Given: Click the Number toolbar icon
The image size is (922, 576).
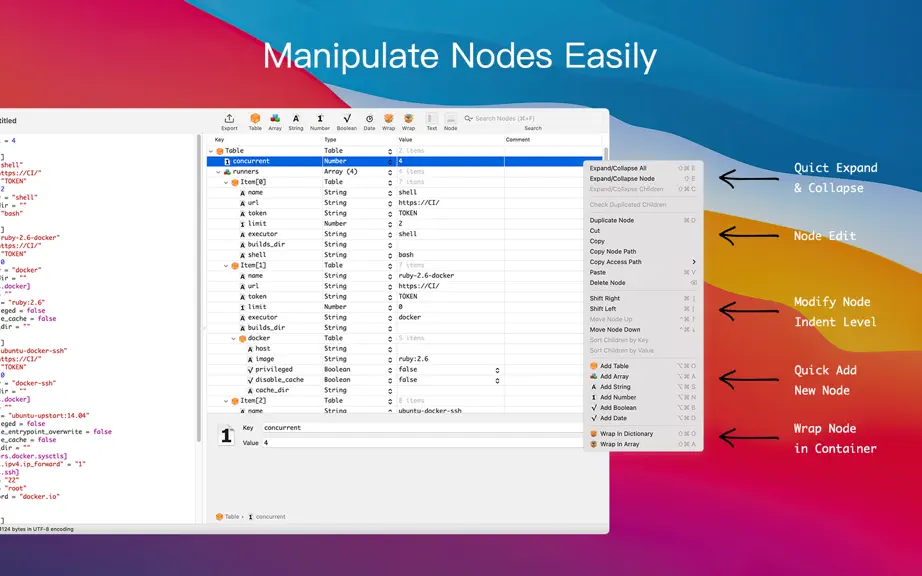Looking at the screenshot, I should click(320, 122).
